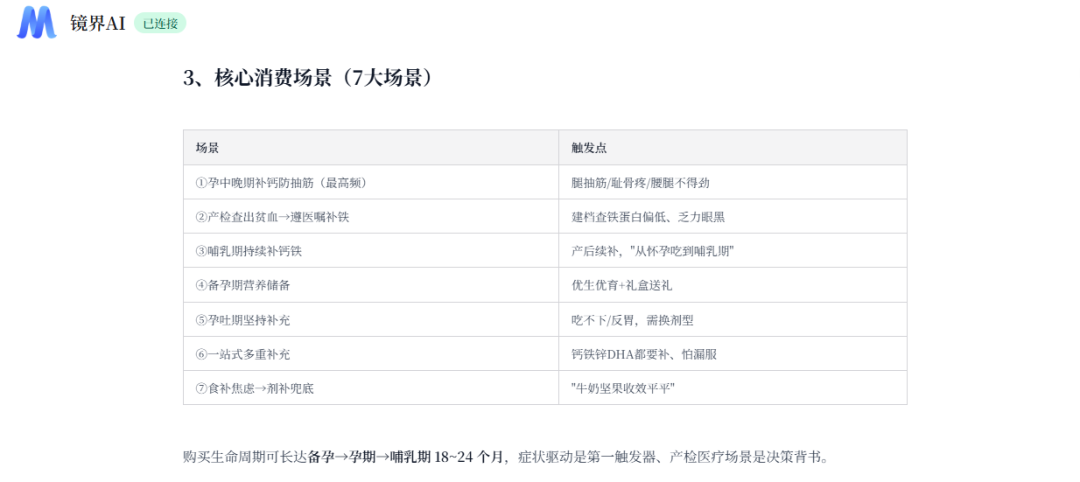Select row ④备孕期营养储备
1080x482 pixels.
pos(545,285)
